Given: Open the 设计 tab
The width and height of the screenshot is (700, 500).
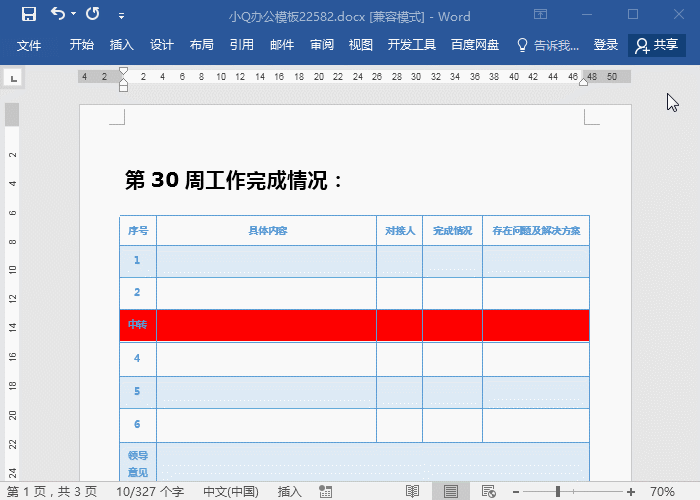Looking at the screenshot, I should tap(162, 45).
